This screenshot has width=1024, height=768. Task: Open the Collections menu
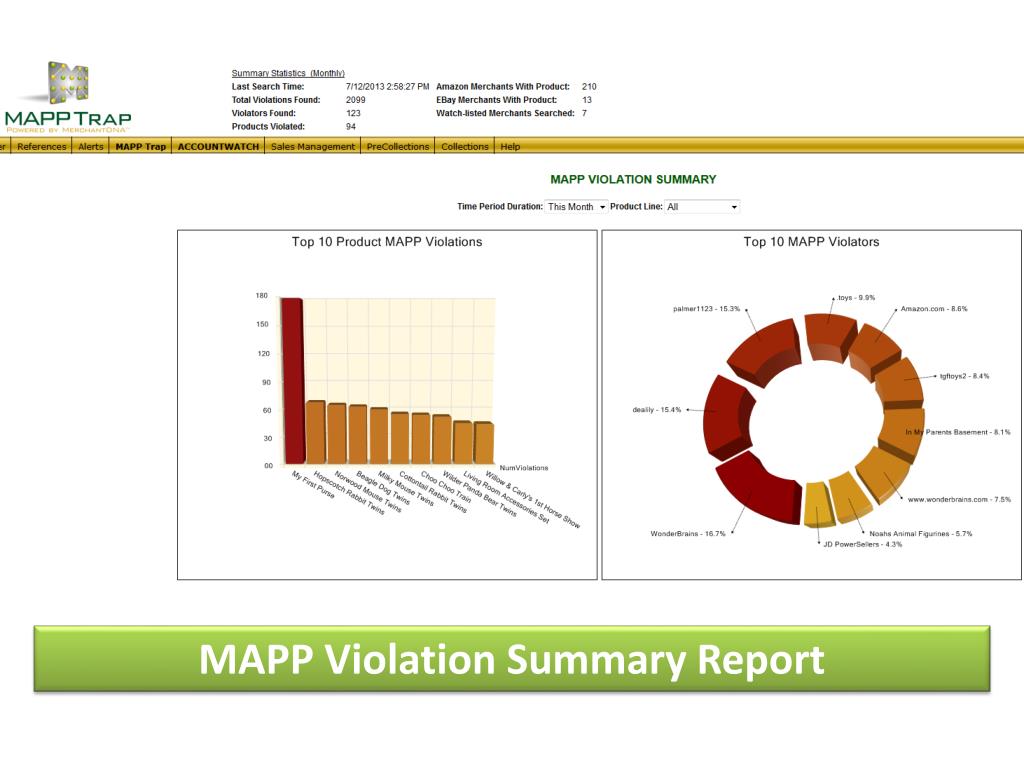click(464, 146)
